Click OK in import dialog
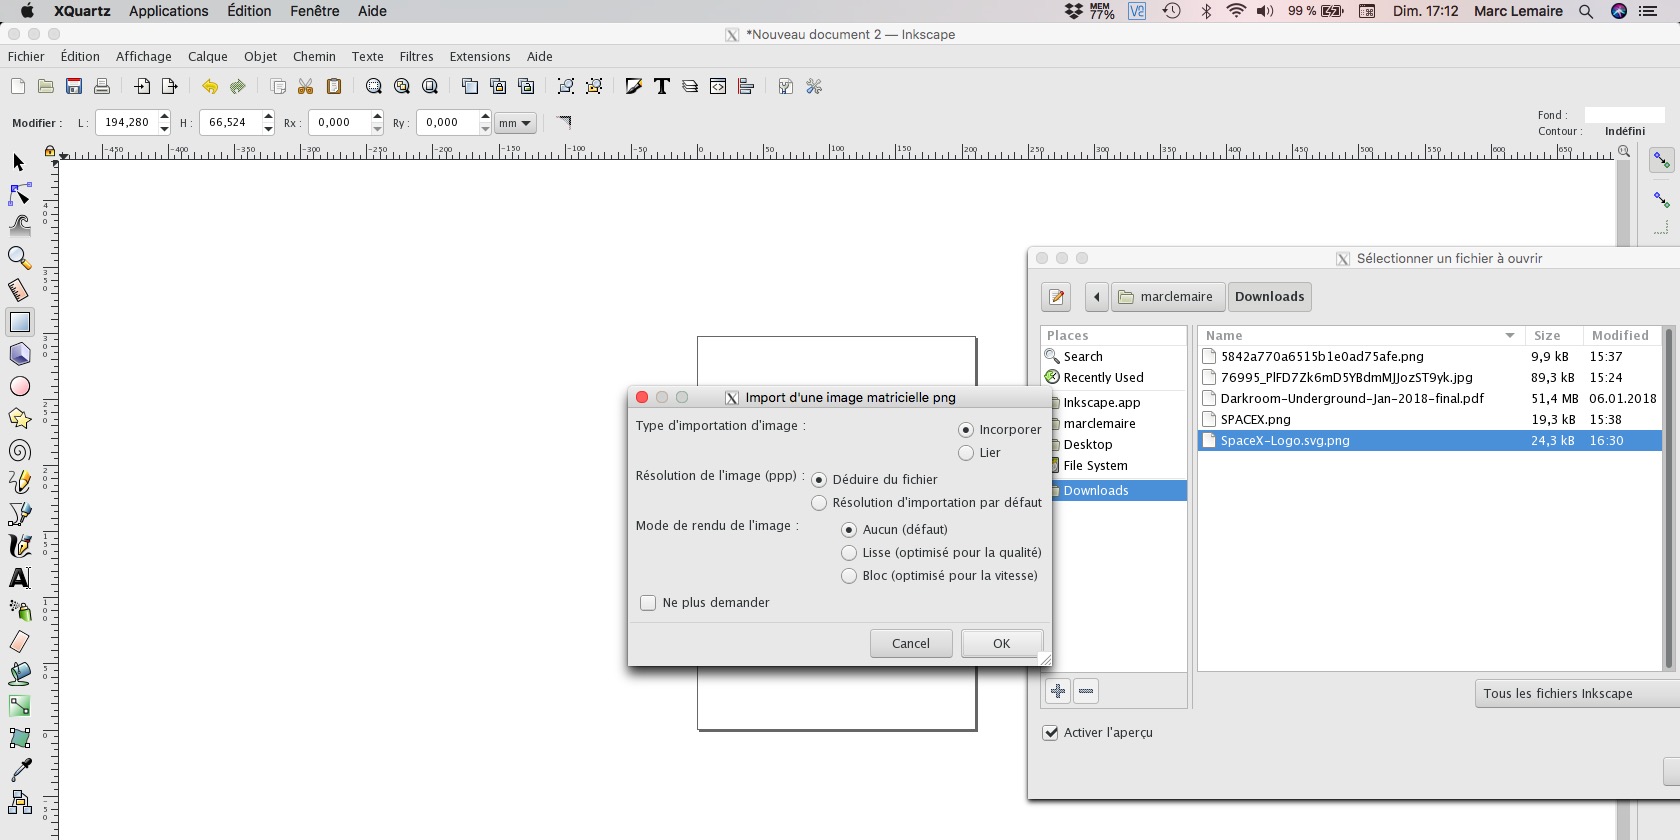Viewport: 1680px width, 840px height. [x=1002, y=644]
